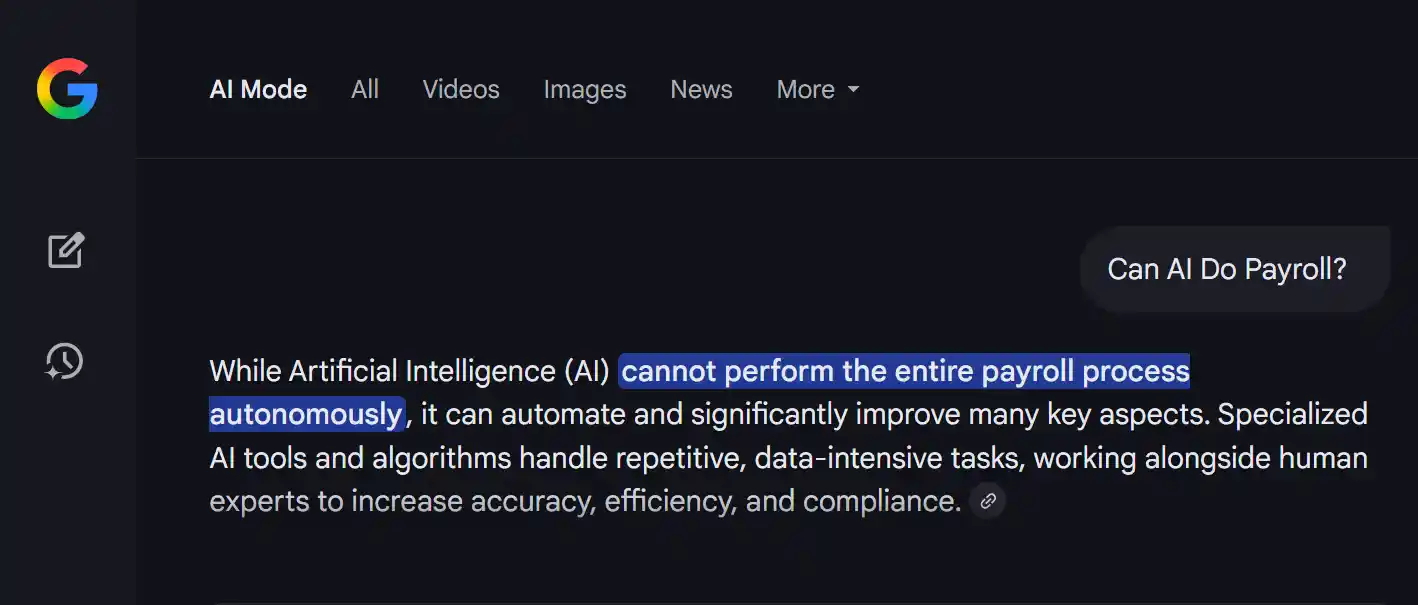Open the AI Mode history icon

tap(65, 361)
